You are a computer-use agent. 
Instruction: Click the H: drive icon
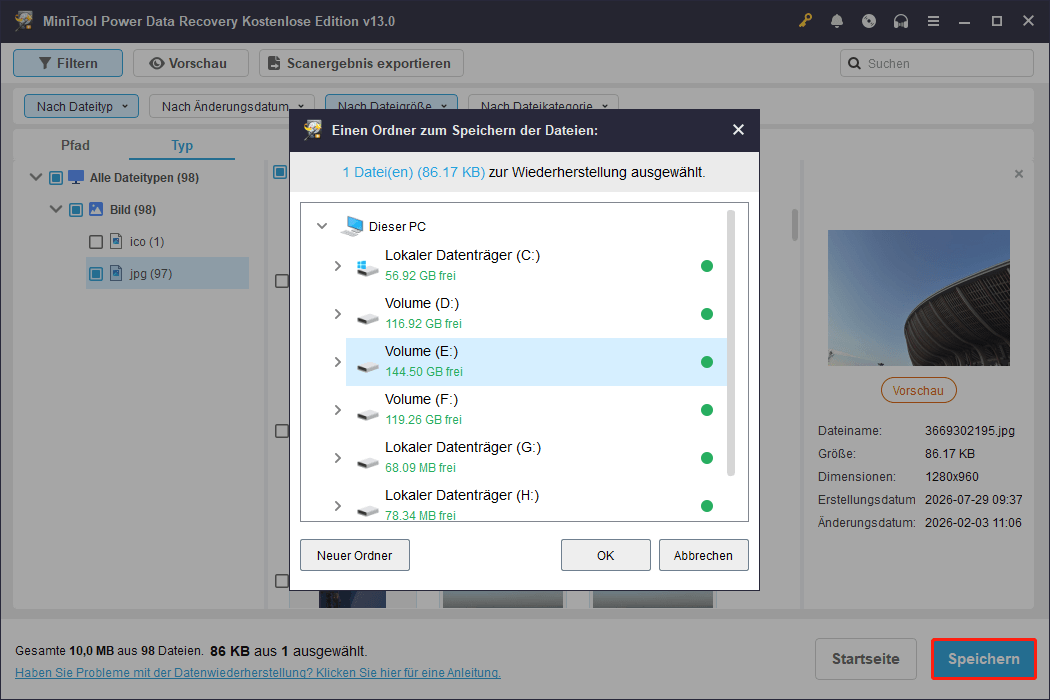pos(368,510)
